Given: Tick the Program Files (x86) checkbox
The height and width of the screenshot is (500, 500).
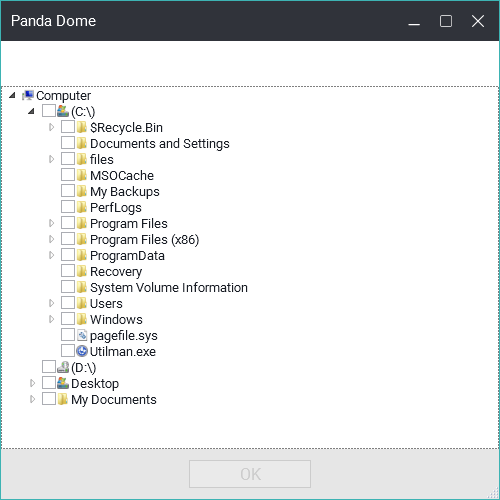Looking at the screenshot, I should [68, 239].
